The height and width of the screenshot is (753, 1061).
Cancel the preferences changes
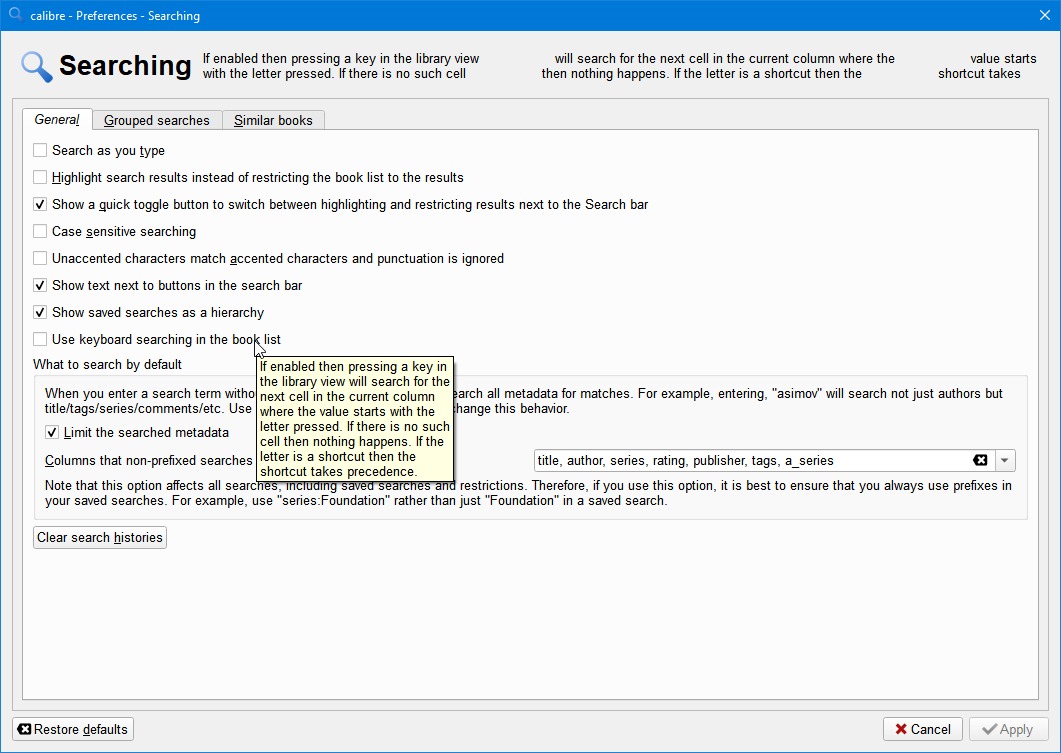[923, 729]
